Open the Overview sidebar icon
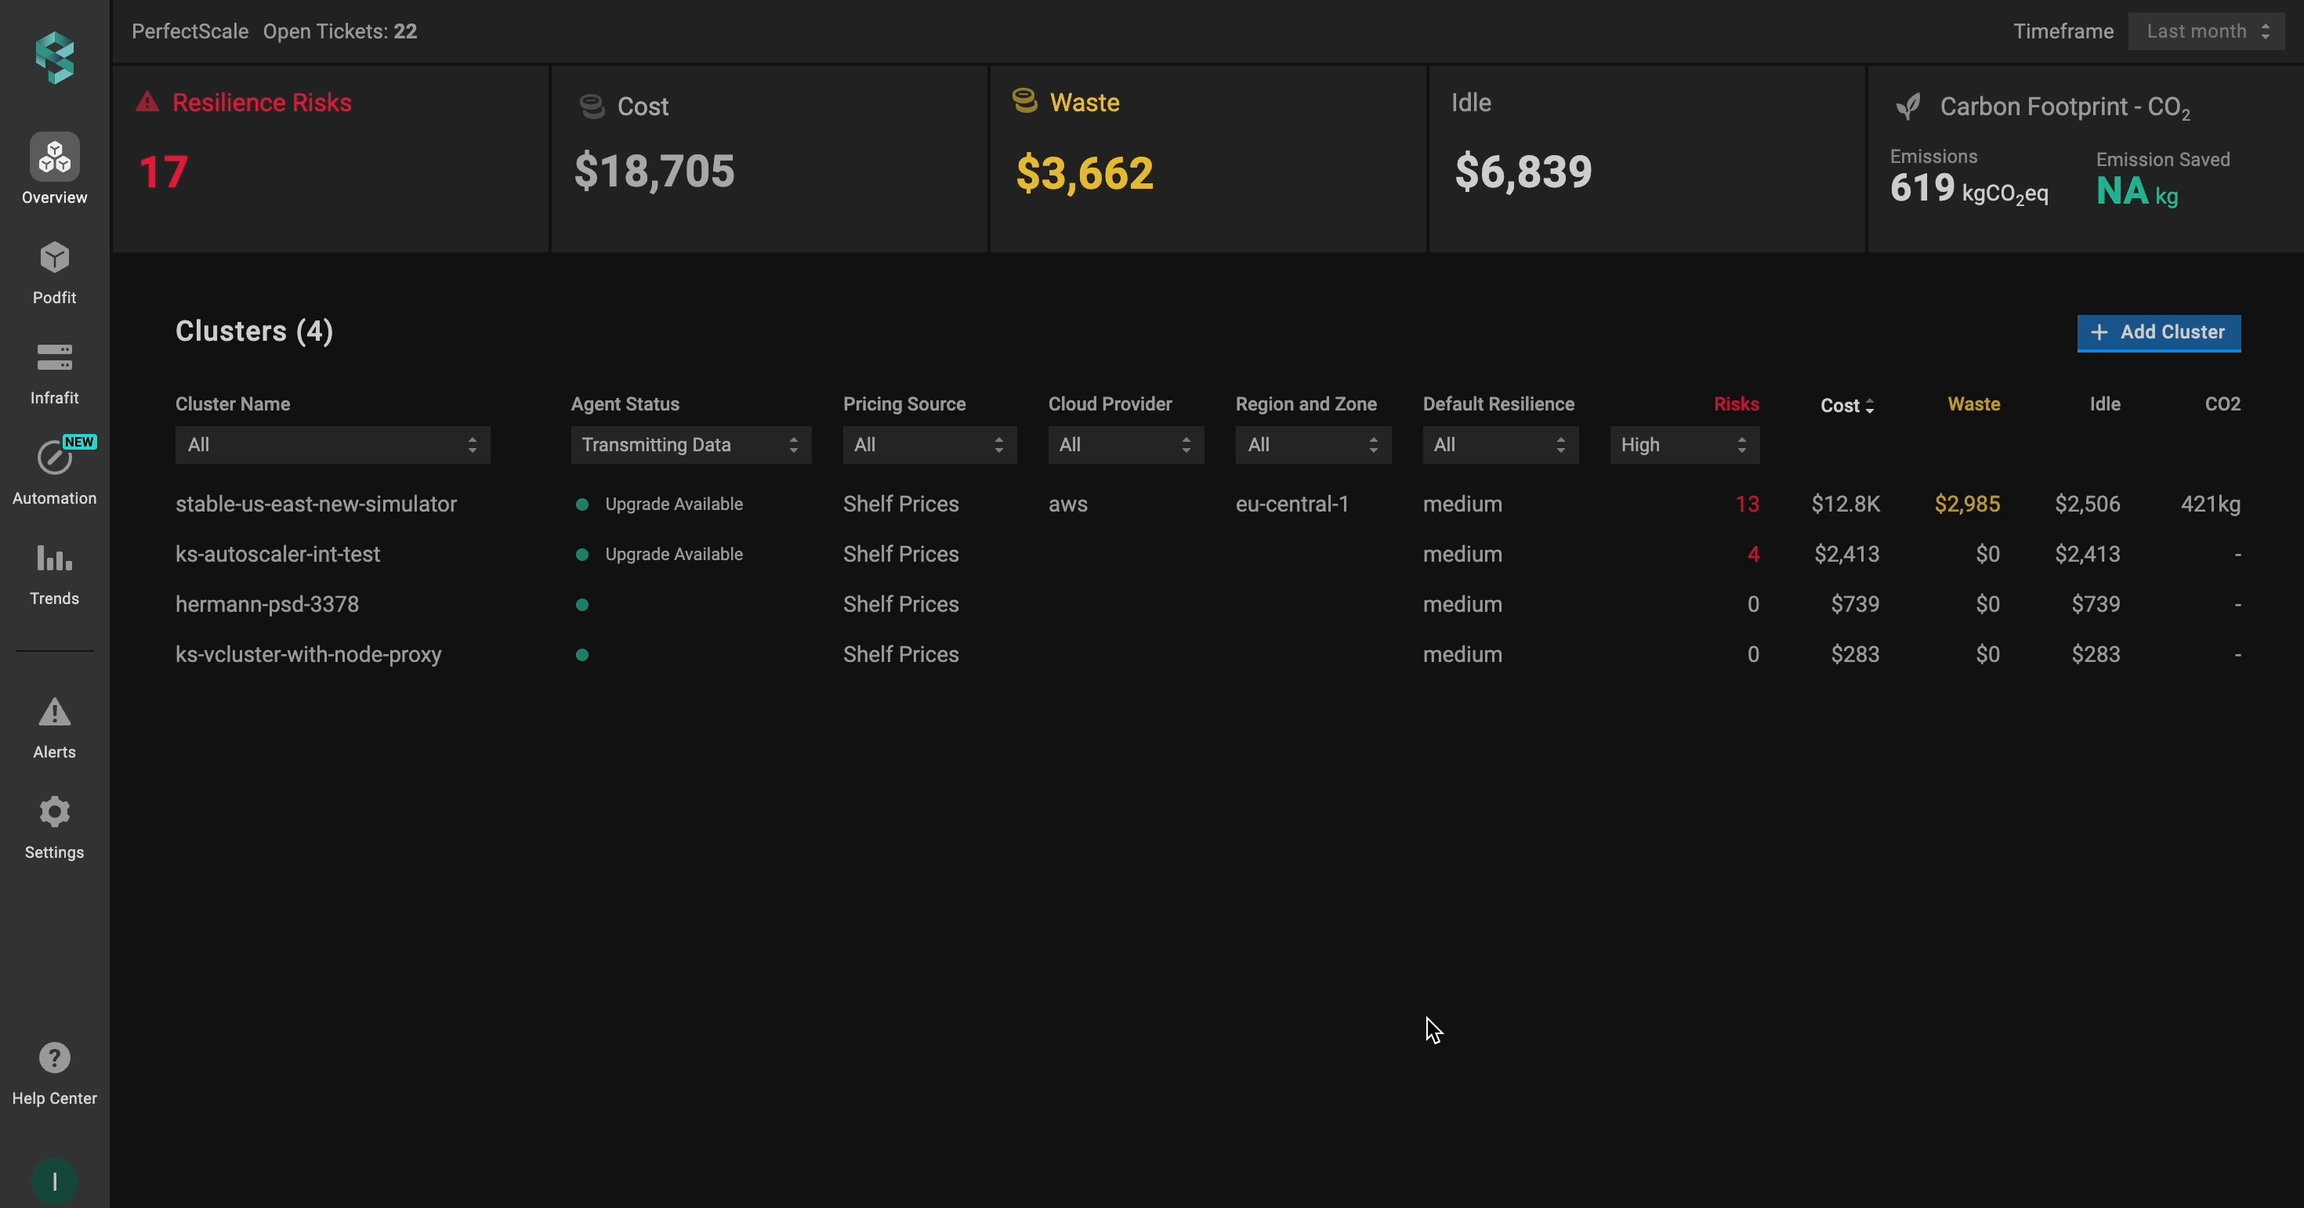The height and width of the screenshot is (1208, 2304). (54, 158)
